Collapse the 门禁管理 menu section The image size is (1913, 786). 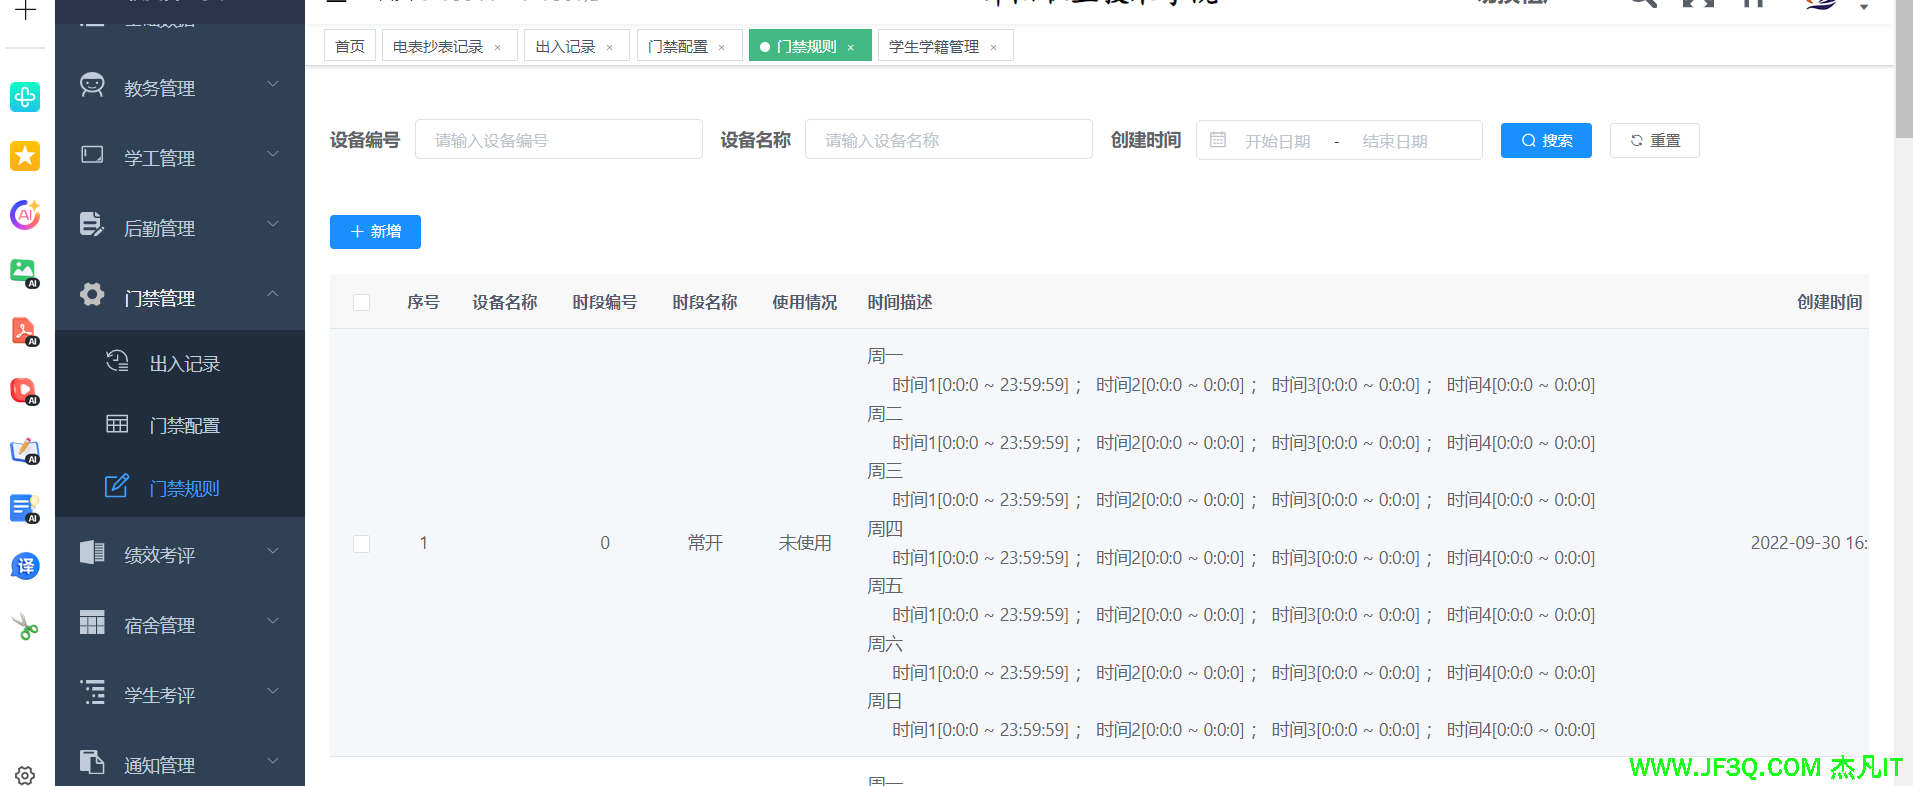[x=272, y=294]
